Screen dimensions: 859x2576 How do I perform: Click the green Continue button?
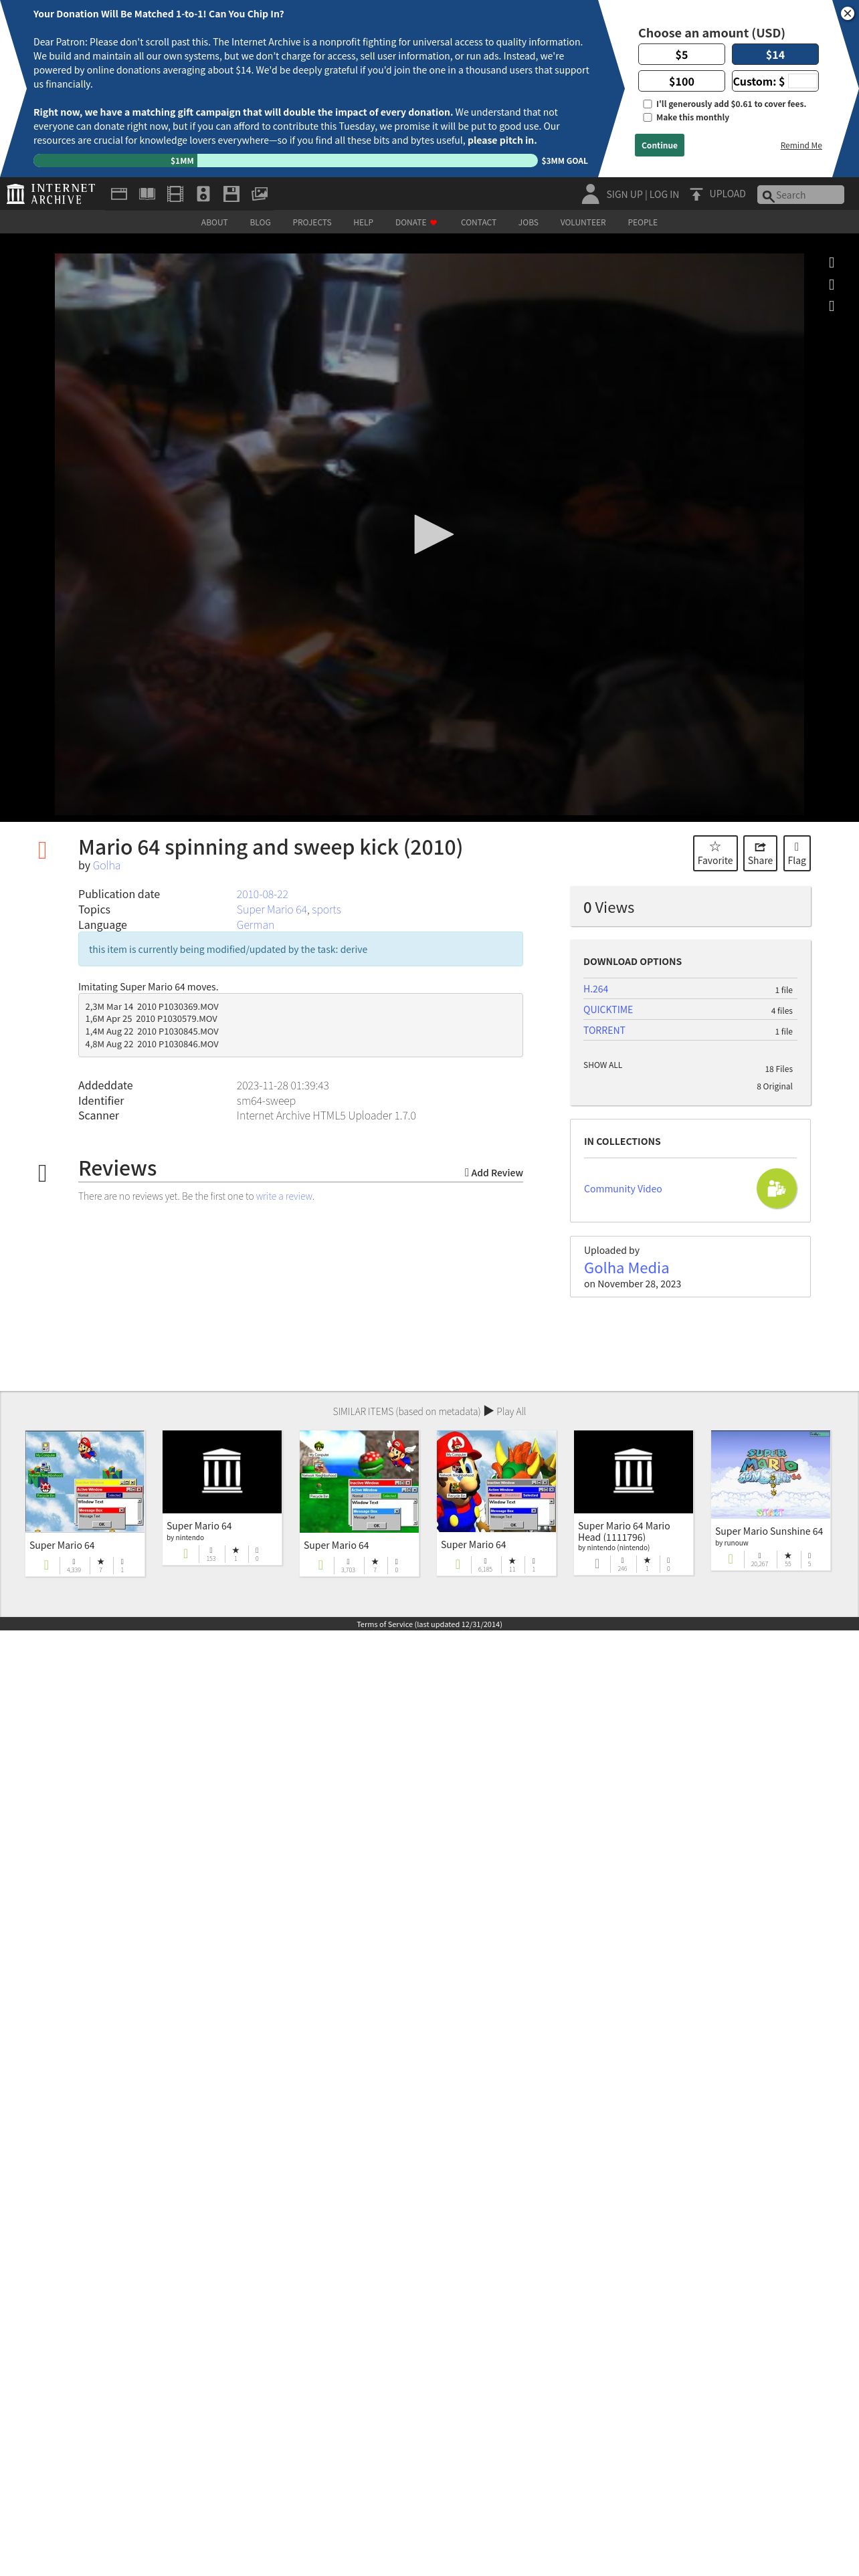click(x=659, y=145)
